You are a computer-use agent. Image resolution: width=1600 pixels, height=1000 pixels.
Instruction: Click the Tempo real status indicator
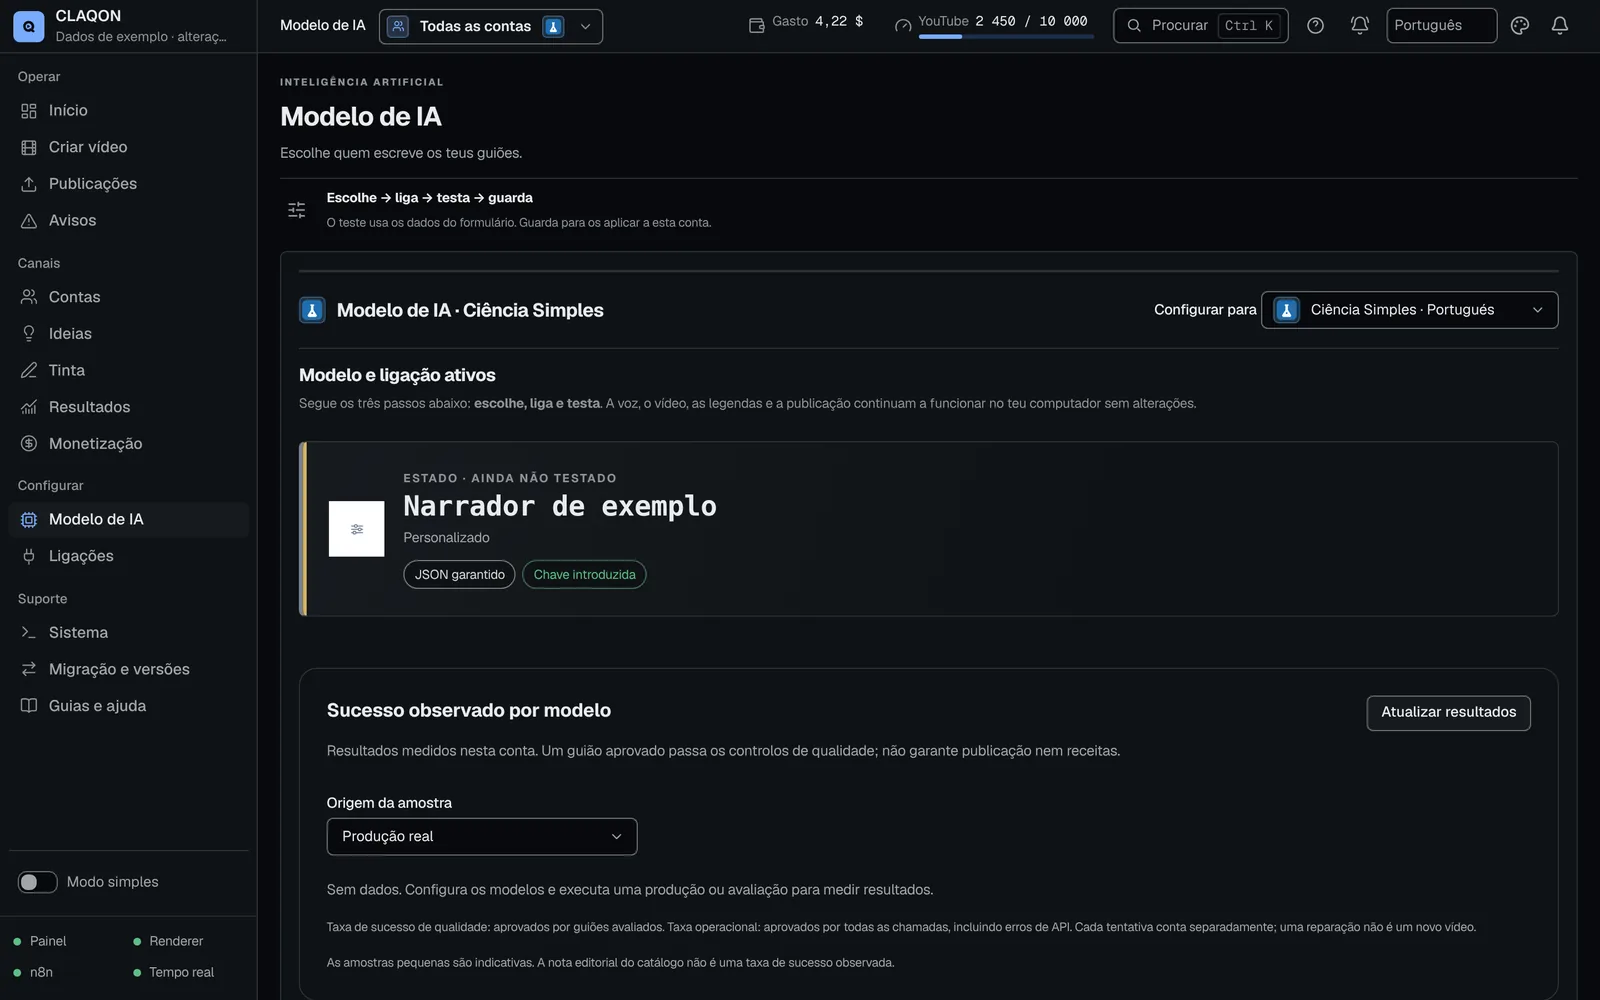173,973
